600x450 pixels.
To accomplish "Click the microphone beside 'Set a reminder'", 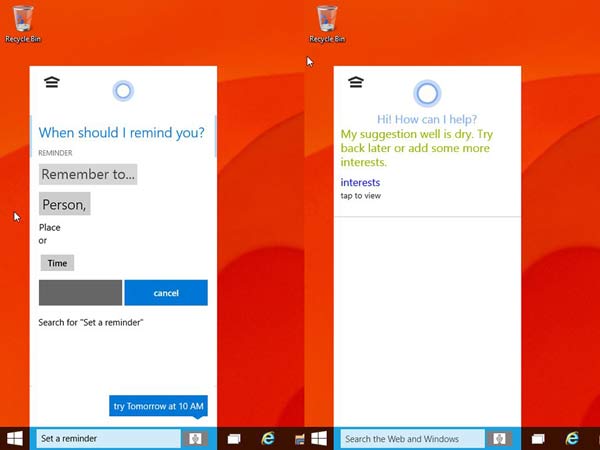I will (x=195, y=439).
